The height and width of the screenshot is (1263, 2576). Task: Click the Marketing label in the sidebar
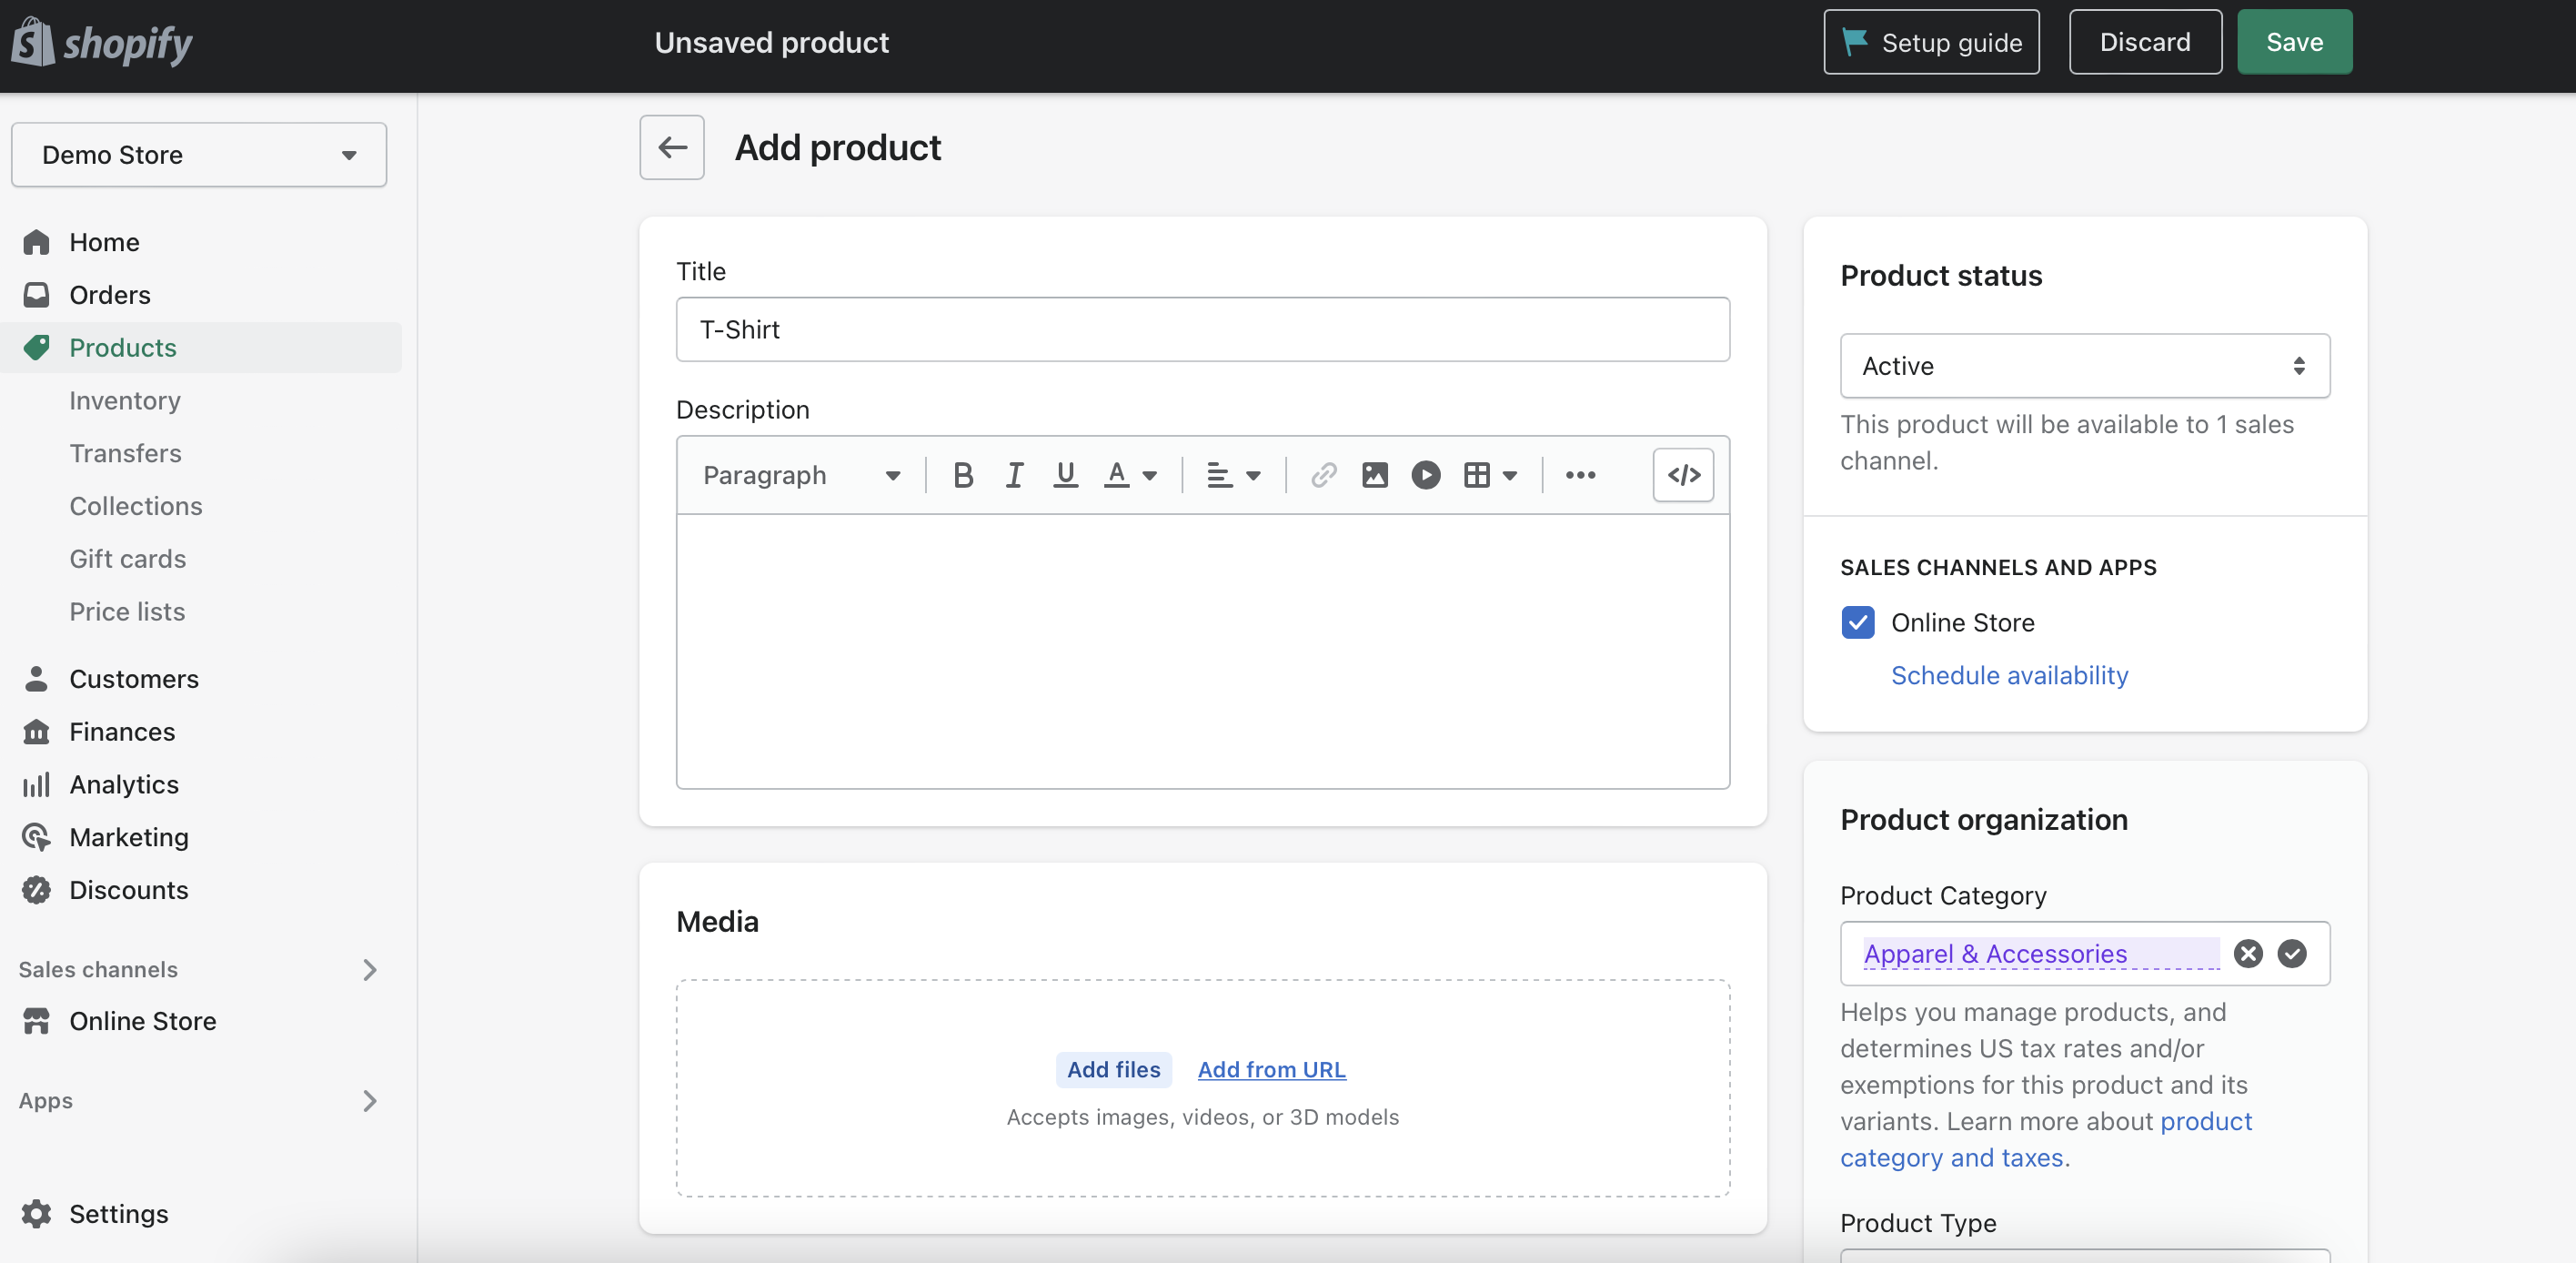click(x=129, y=837)
